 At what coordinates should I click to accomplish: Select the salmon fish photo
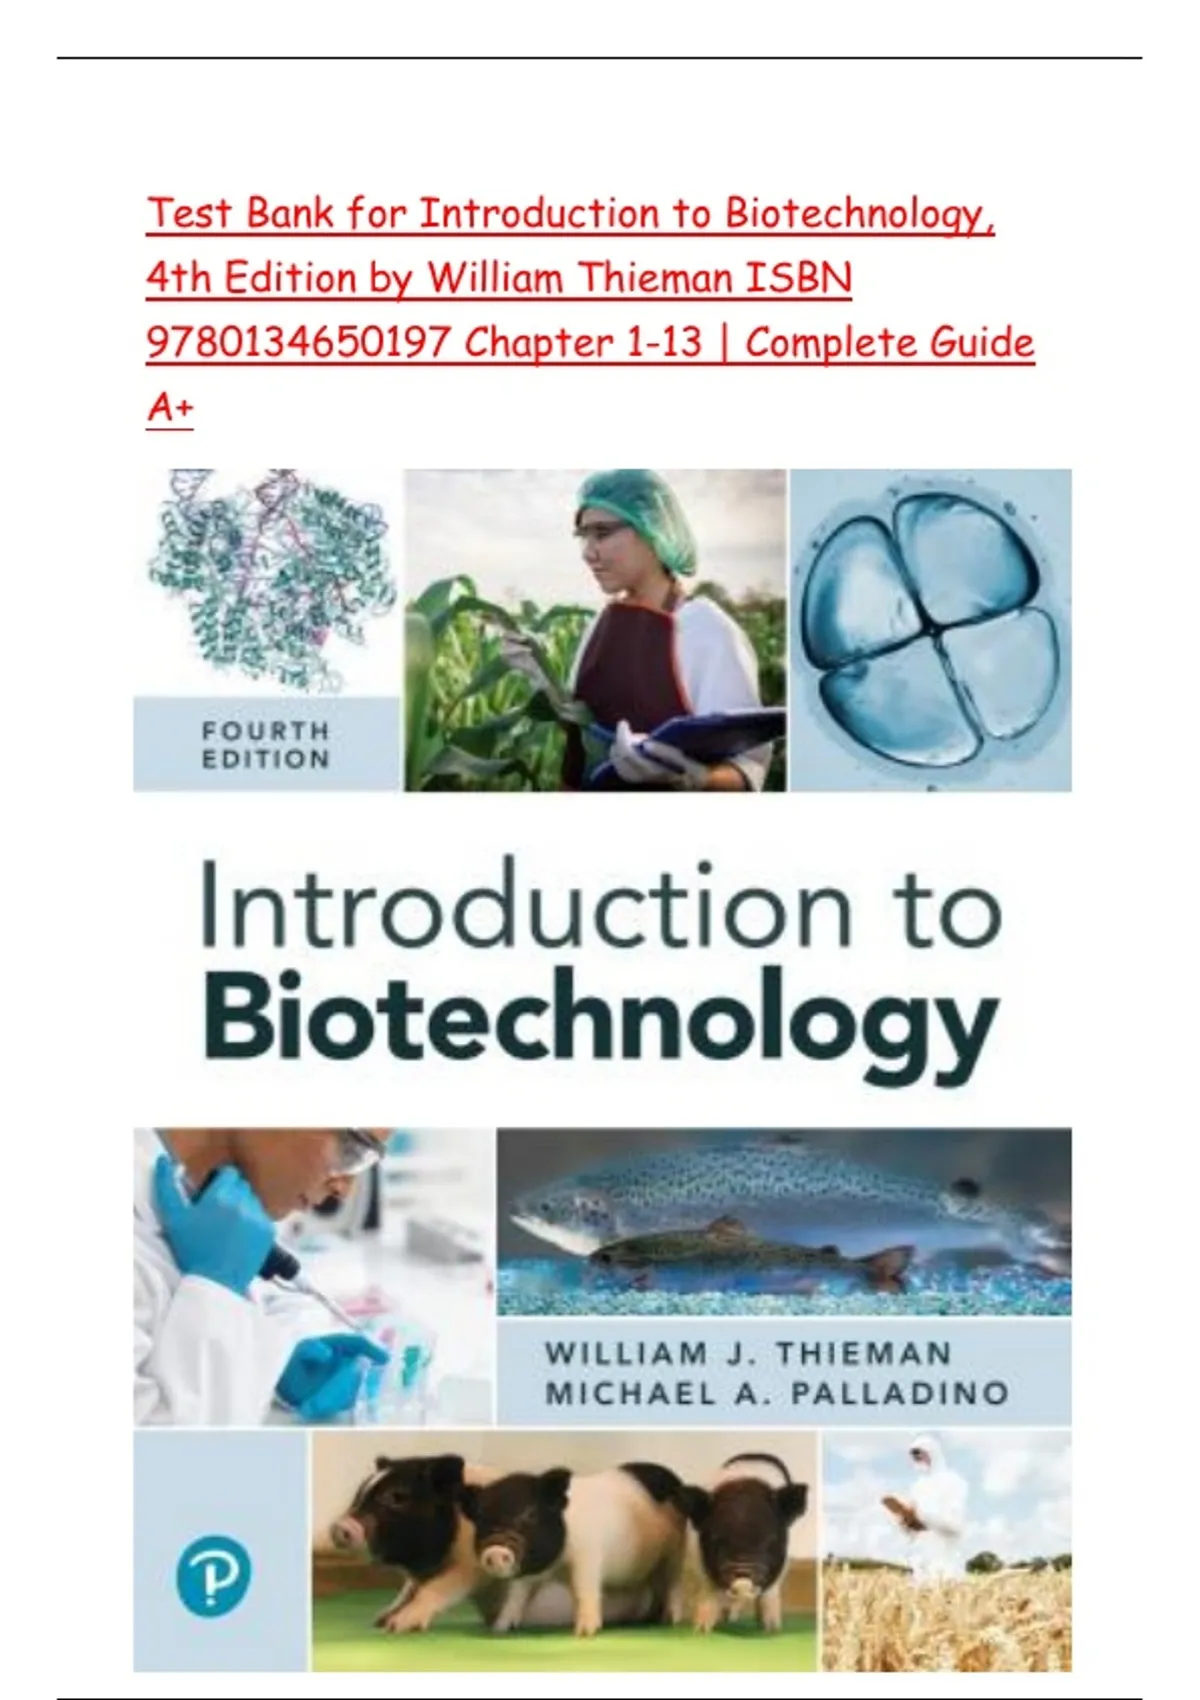[783, 1222]
